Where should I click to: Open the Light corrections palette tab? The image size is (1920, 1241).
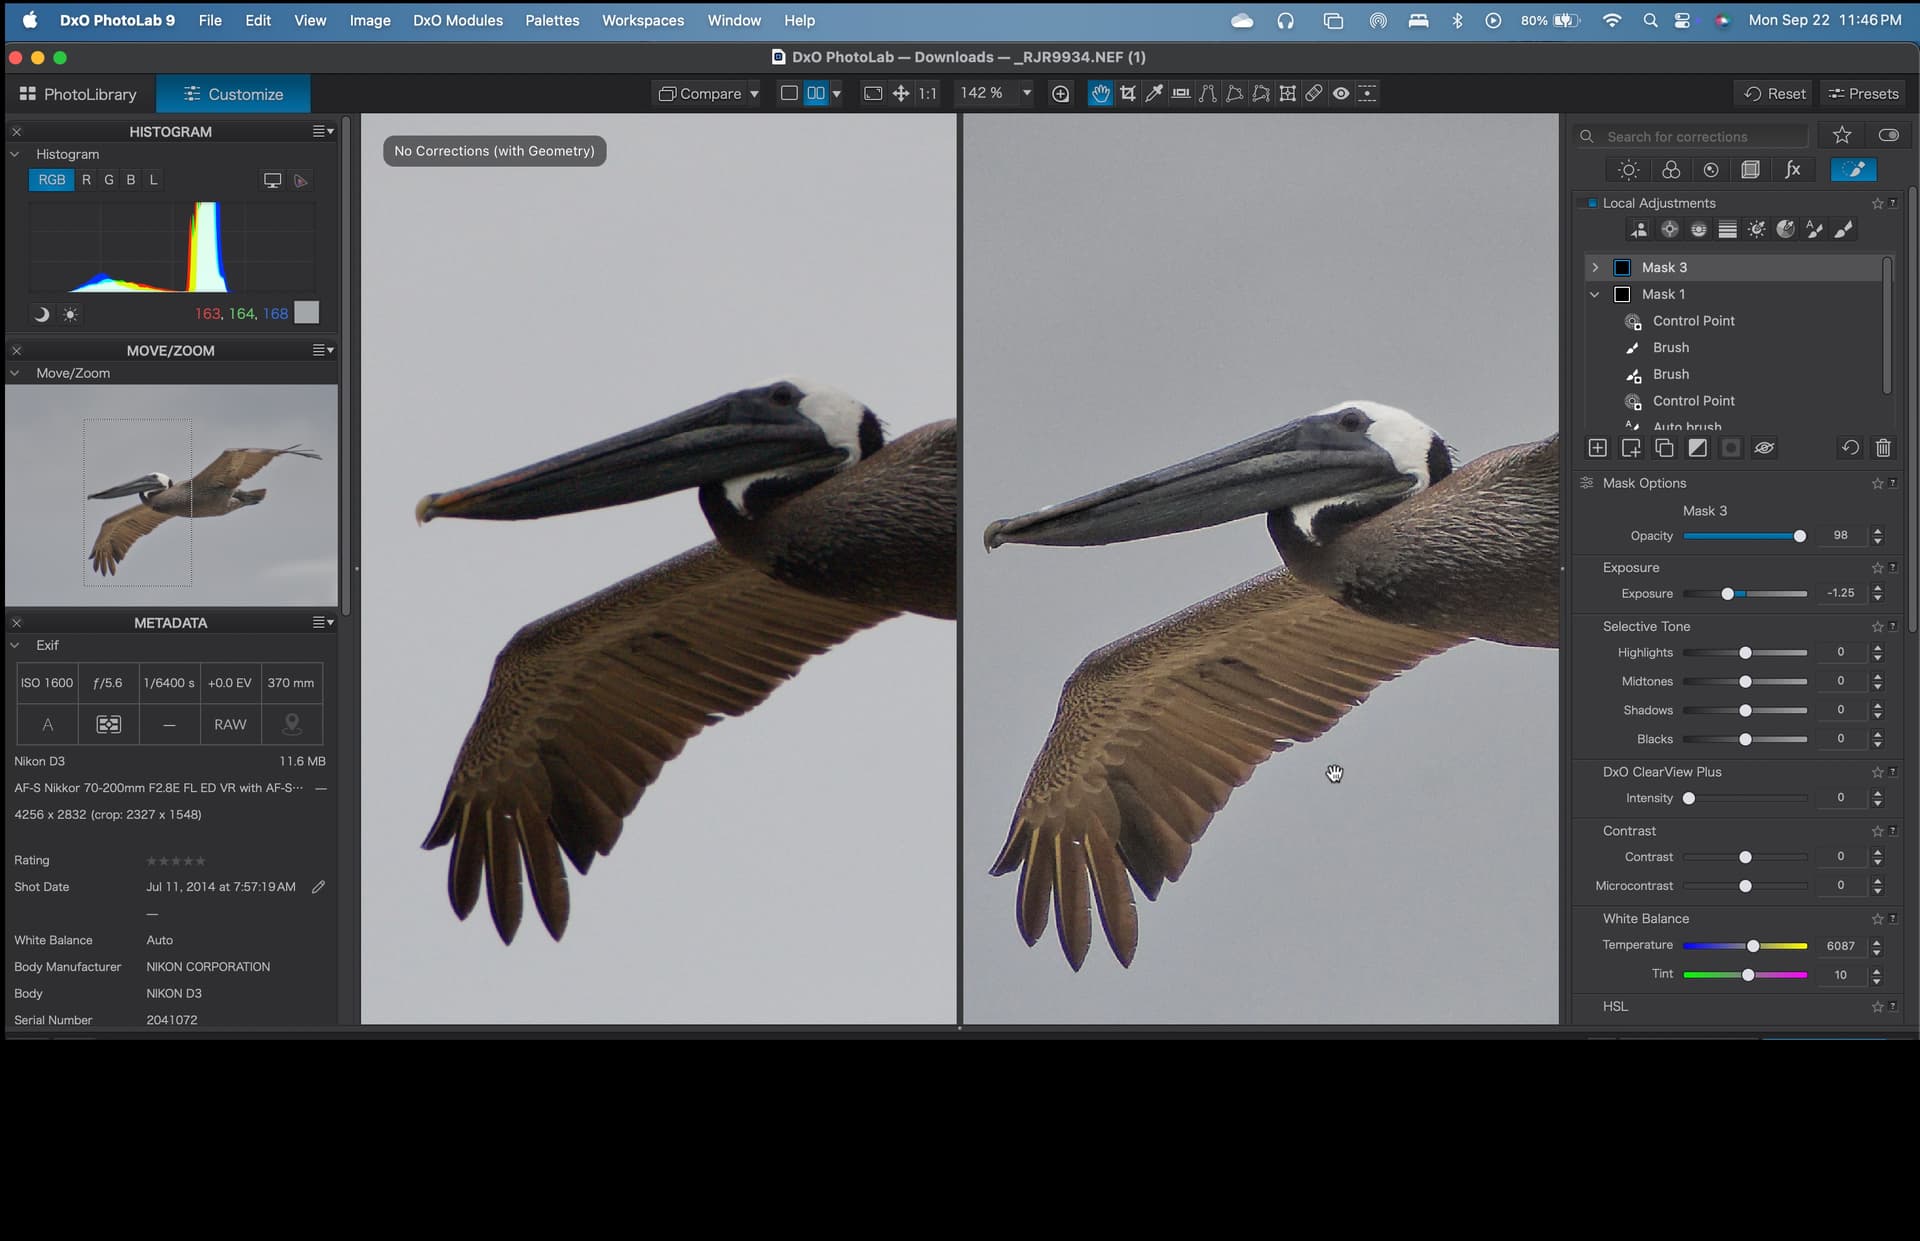click(x=1629, y=170)
